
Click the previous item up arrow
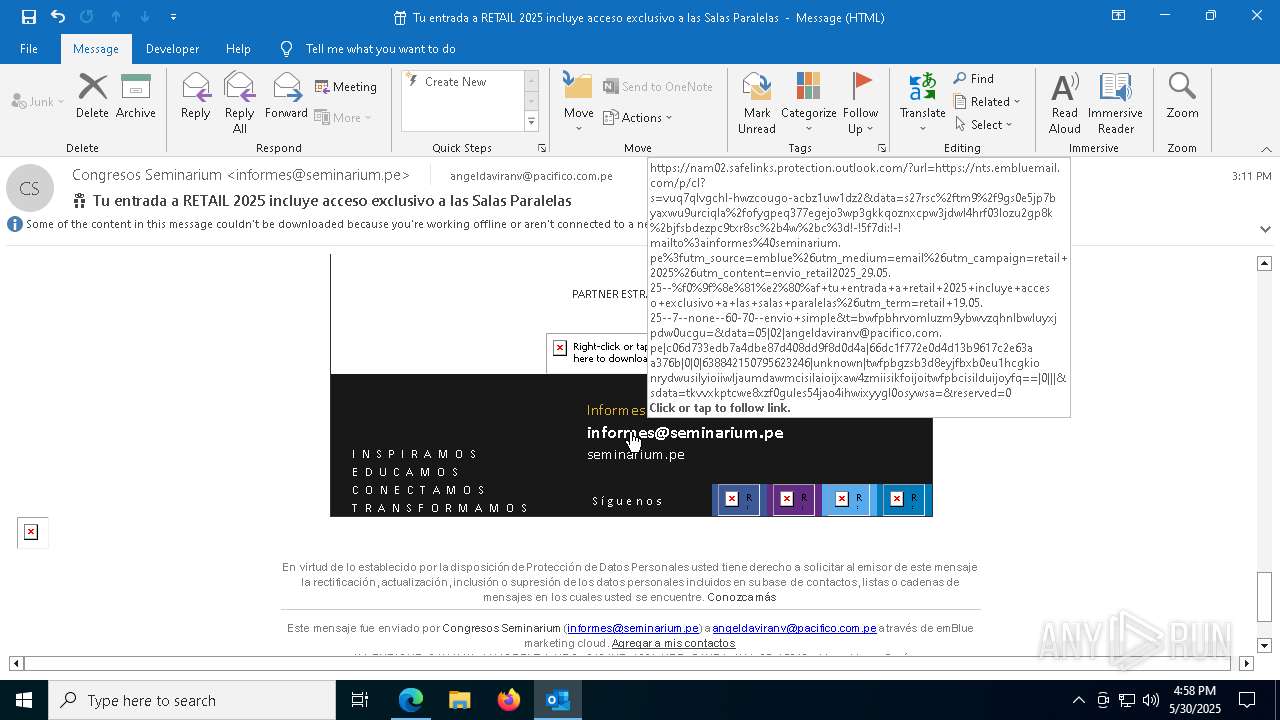point(115,17)
